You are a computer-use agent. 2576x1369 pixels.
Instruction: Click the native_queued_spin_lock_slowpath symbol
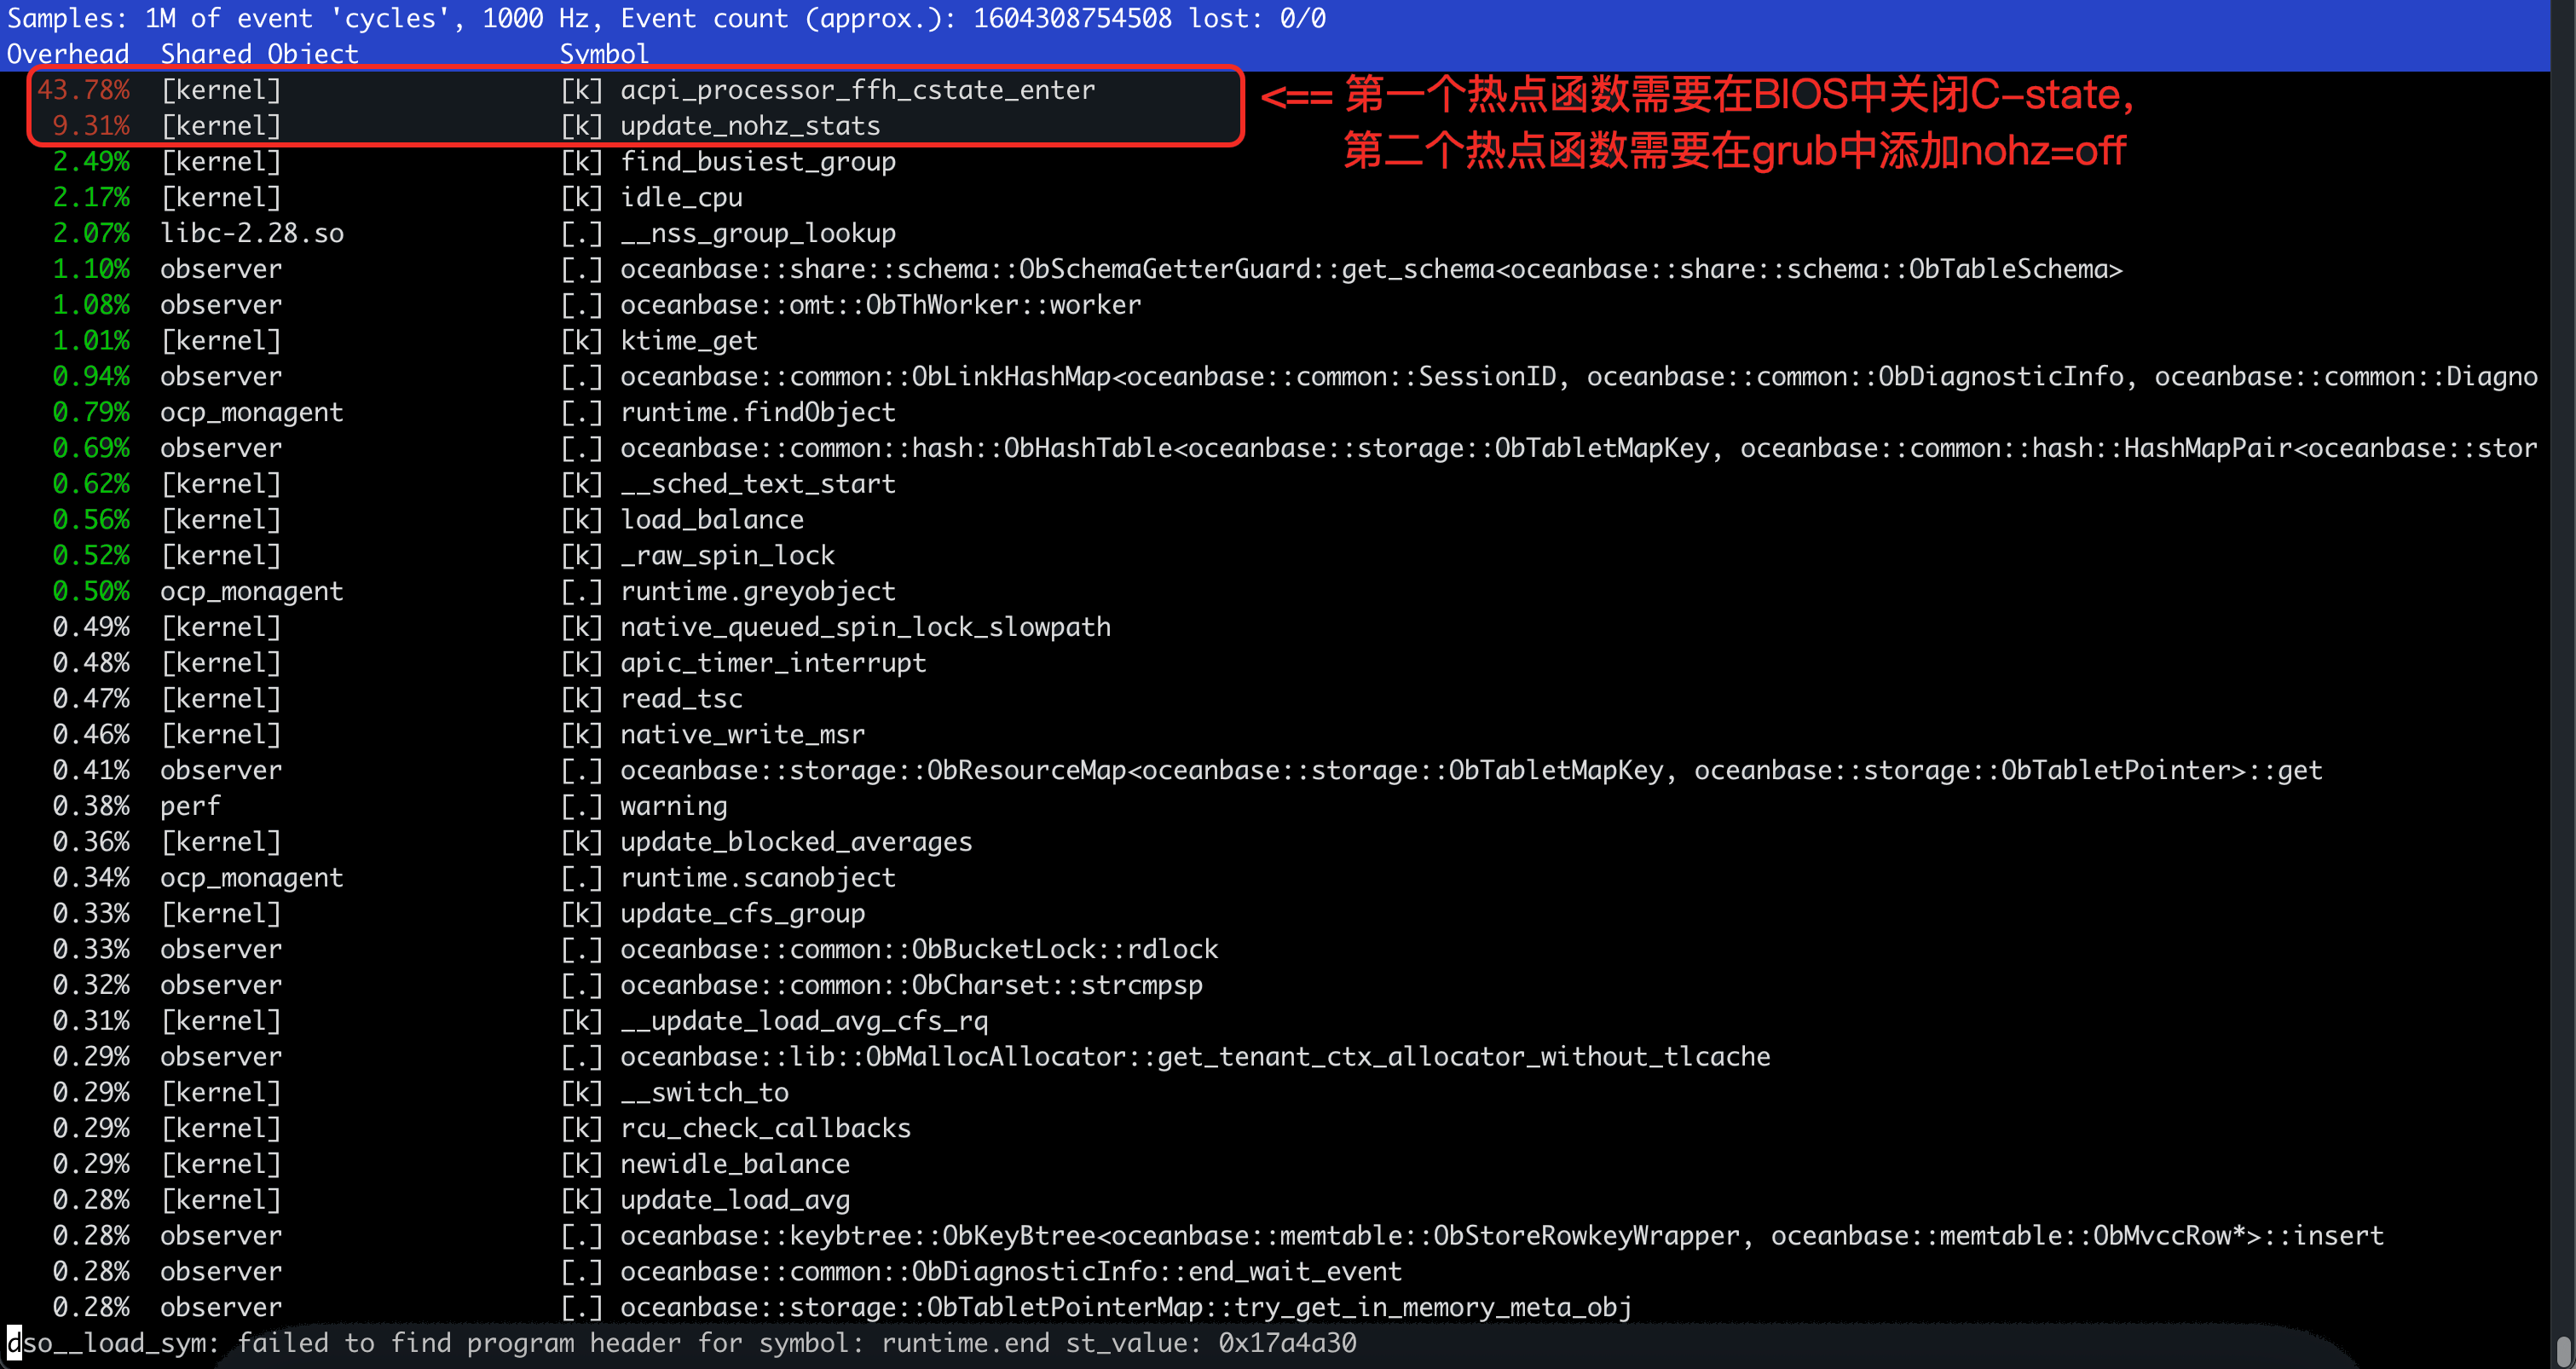(865, 627)
